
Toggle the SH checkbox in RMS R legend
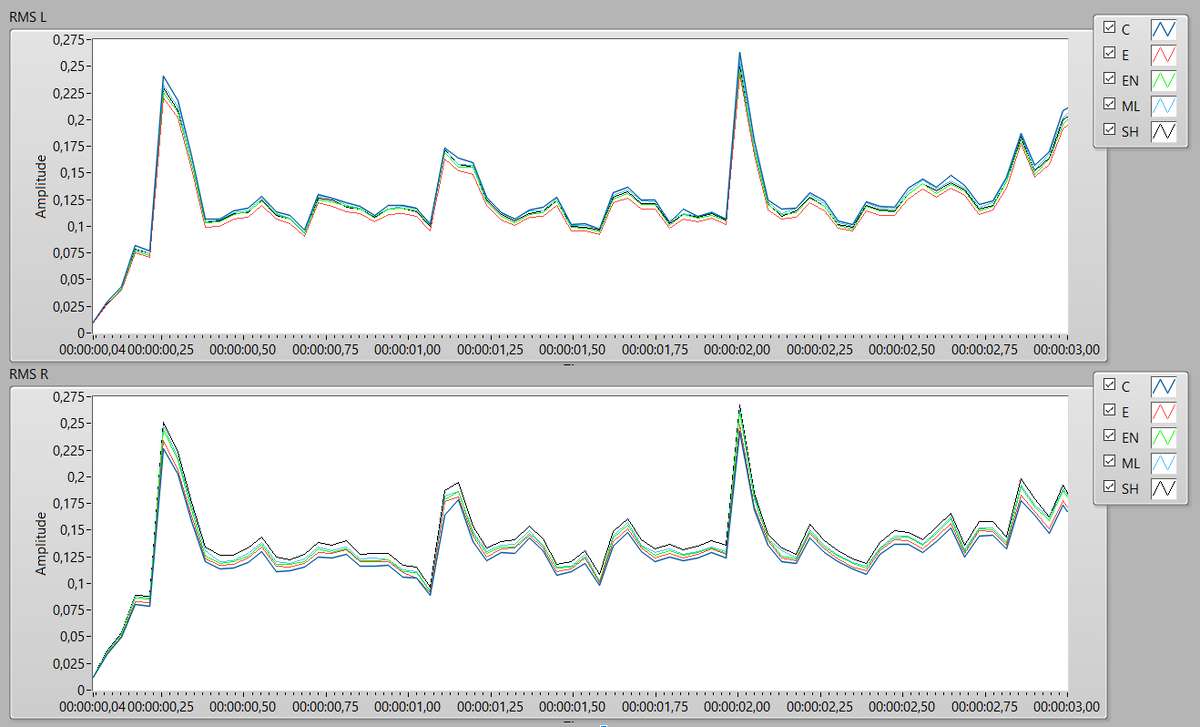[1109, 486]
